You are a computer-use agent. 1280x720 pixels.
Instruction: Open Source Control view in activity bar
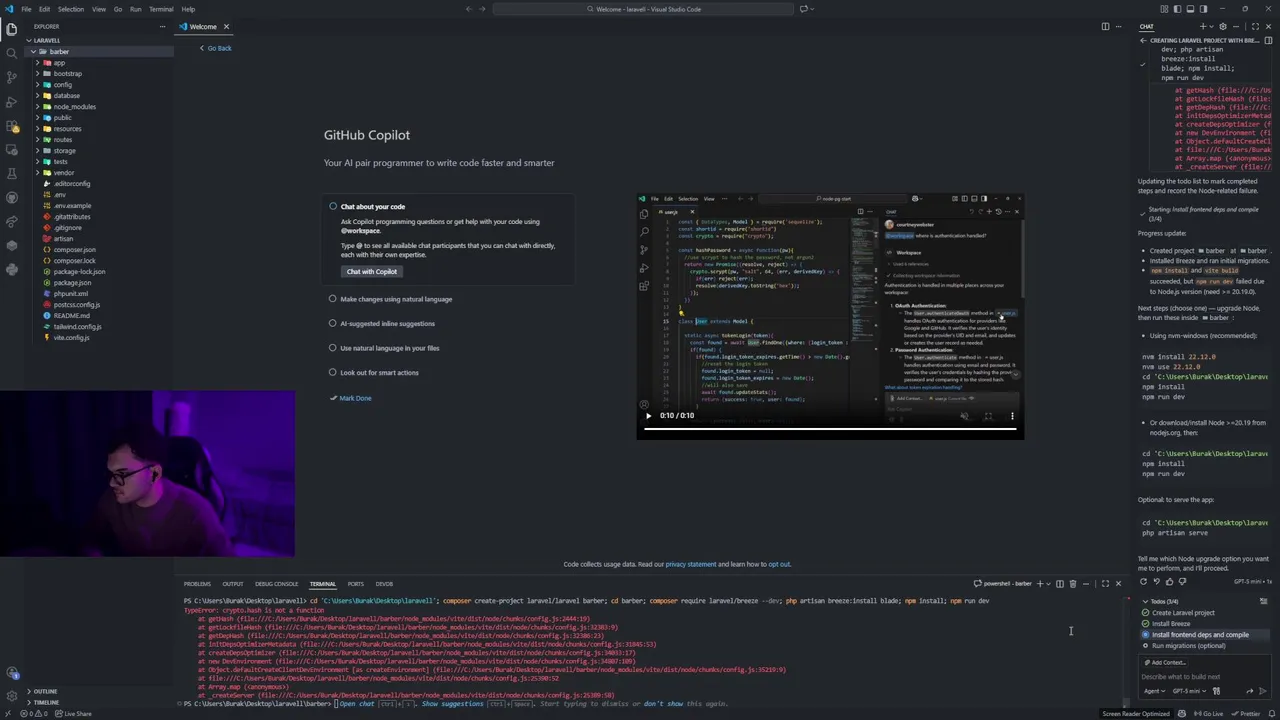tap(12, 77)
